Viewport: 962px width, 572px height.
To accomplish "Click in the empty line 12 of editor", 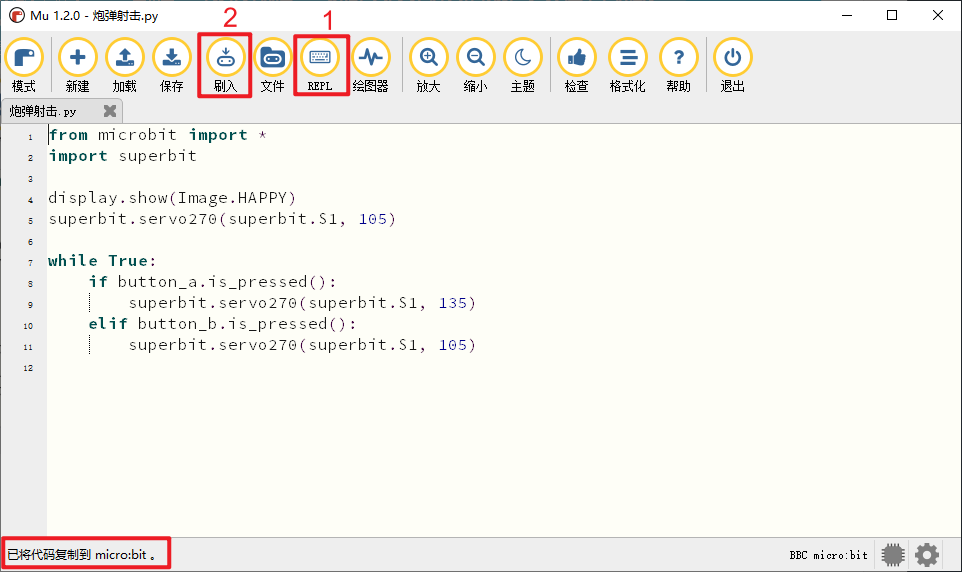I will click(300, 367).
